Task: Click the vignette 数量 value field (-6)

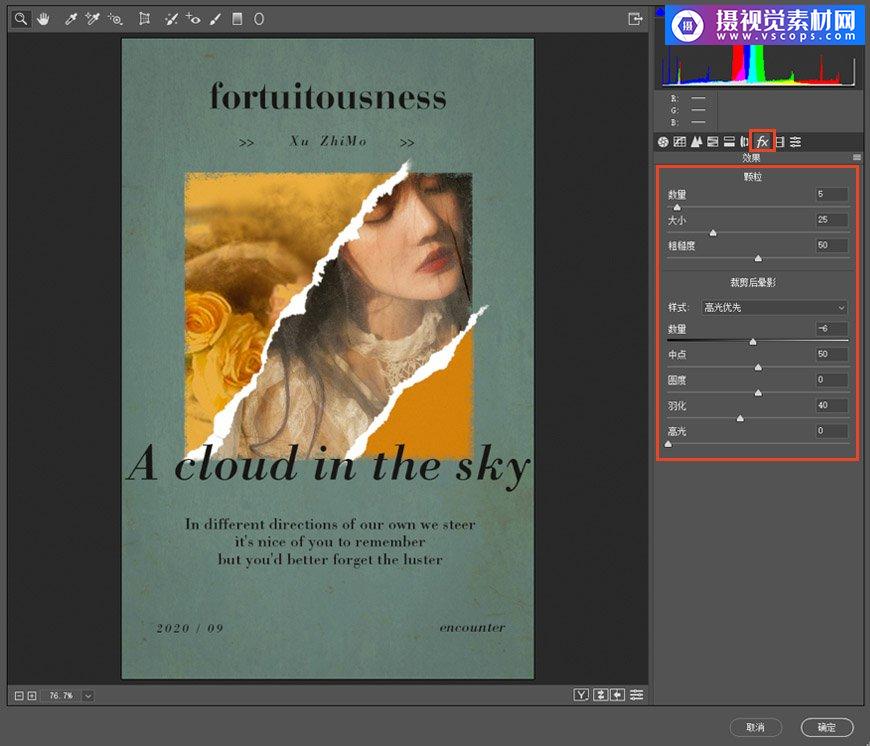Action: (x=832, y=328)
